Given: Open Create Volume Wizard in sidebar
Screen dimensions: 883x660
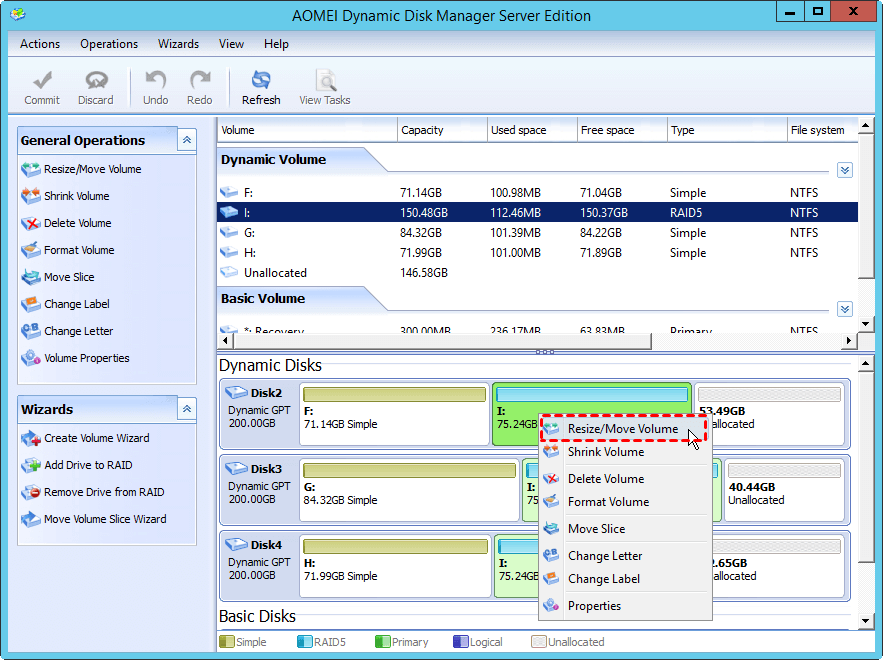Looking at the screenshot, I should point(96,438).
